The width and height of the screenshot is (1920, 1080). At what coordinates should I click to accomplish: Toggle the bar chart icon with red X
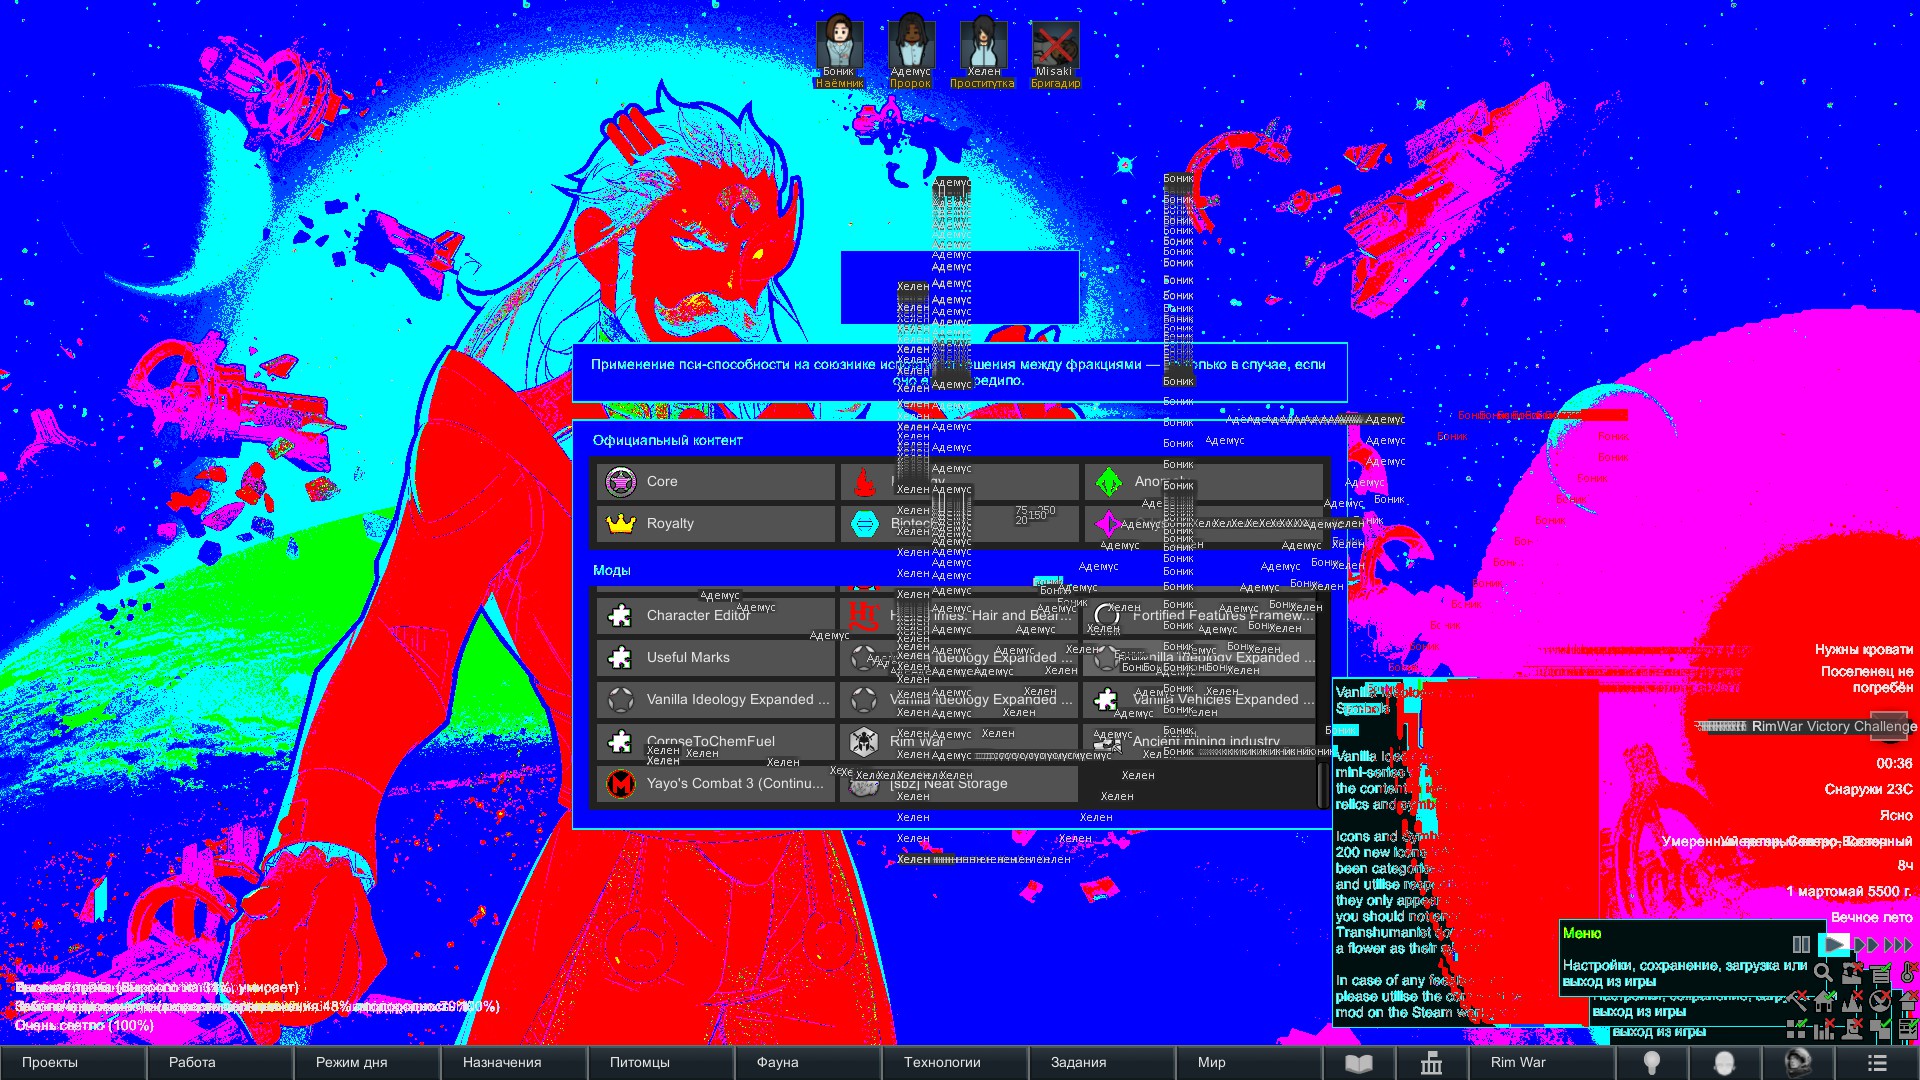point(1824,1029)
